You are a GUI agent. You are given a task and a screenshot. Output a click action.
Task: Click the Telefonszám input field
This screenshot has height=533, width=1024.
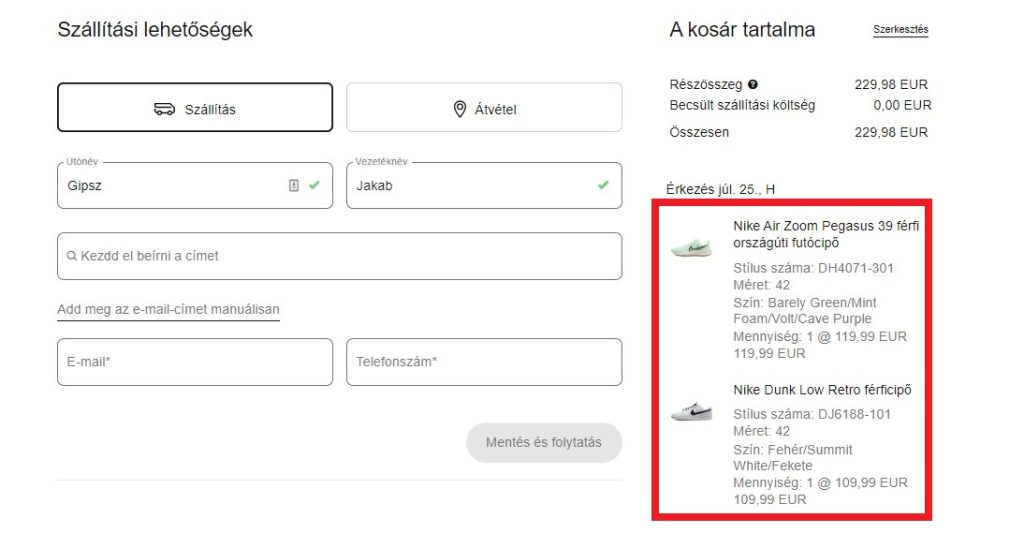tap(484, 362)
